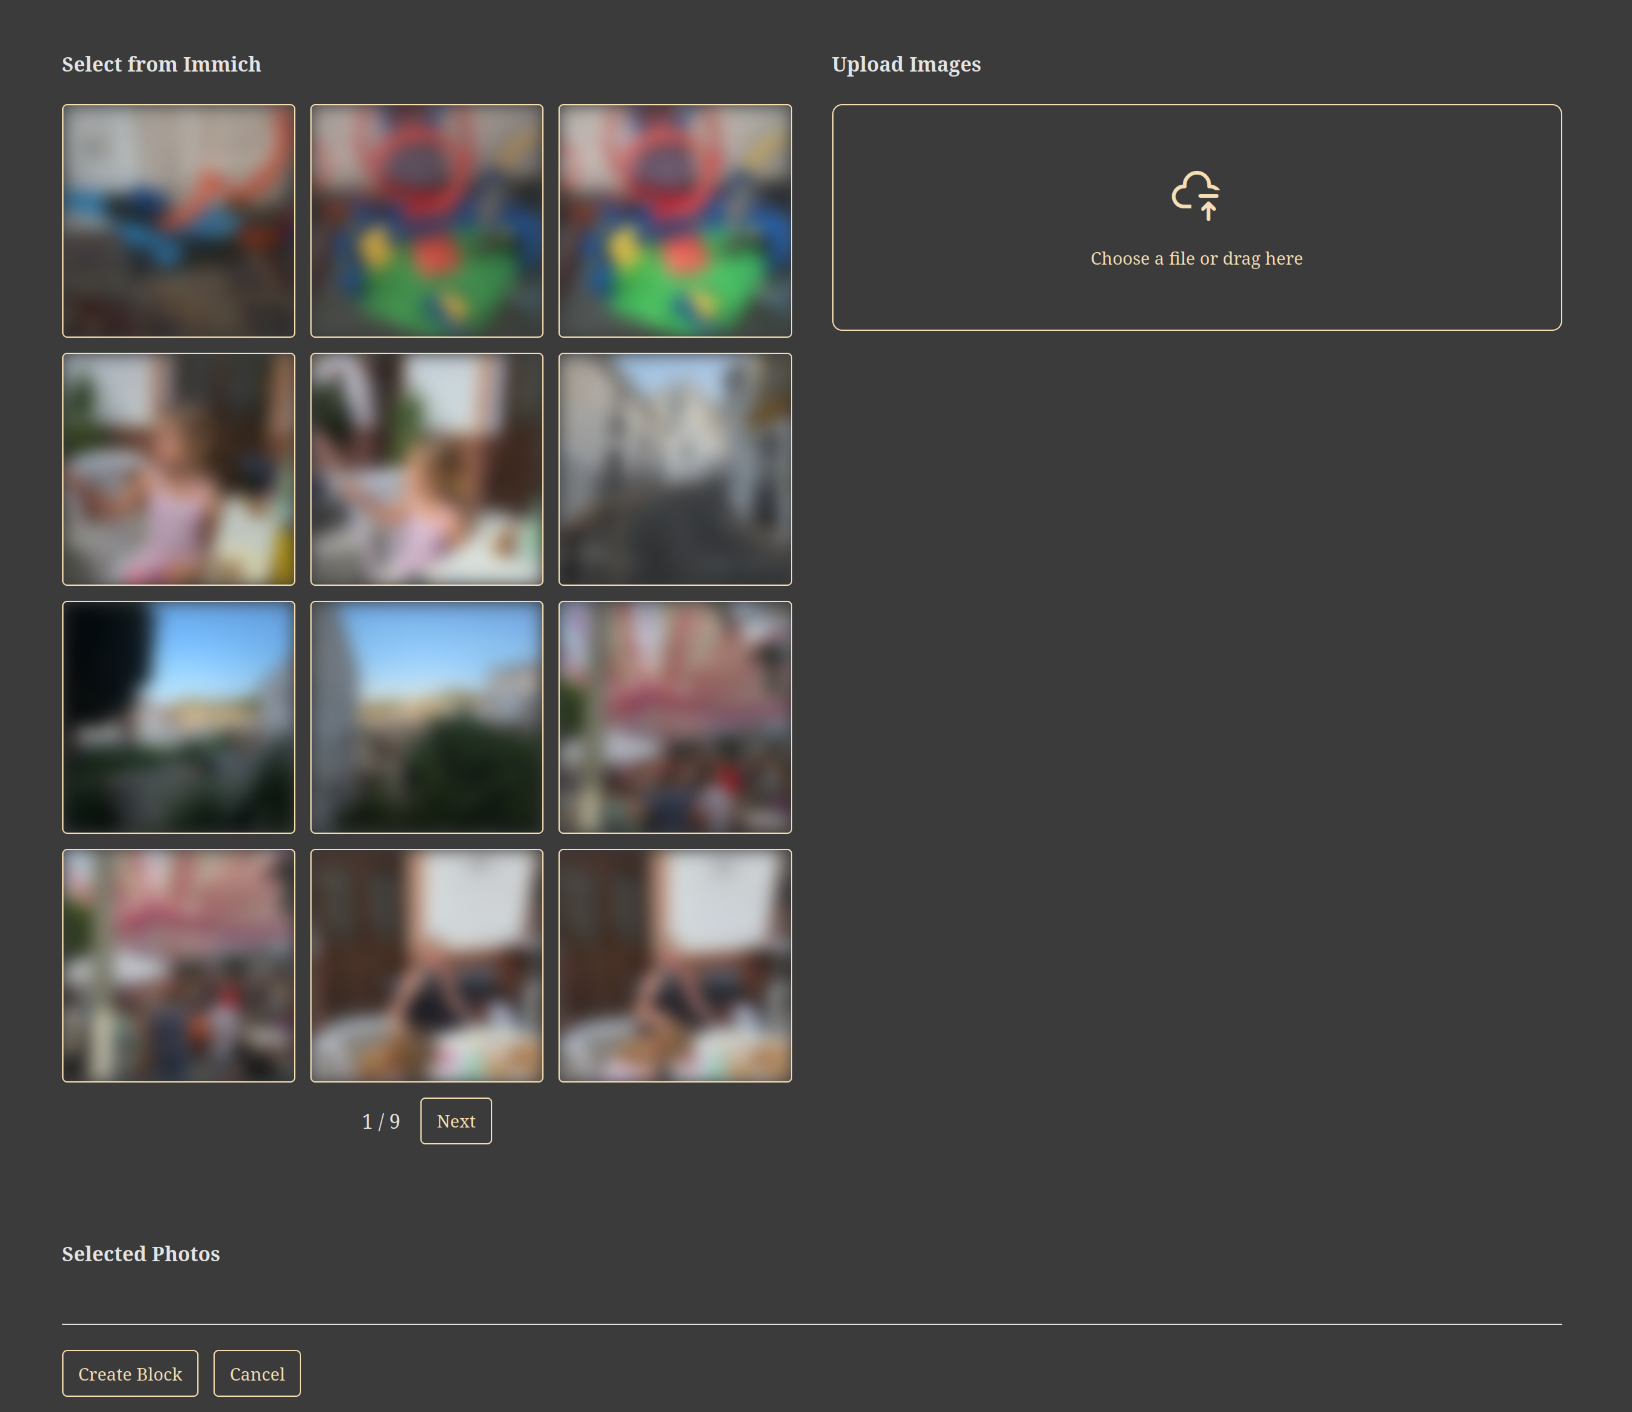Click the 'Selected Photos' heading
This screenshot has height=1412, width=1632.
[x=141, y=1254]
